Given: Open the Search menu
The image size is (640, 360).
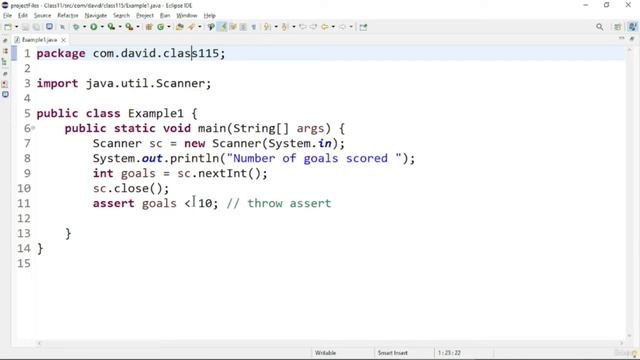Looking at the screenshot, I should pos(121,16).
